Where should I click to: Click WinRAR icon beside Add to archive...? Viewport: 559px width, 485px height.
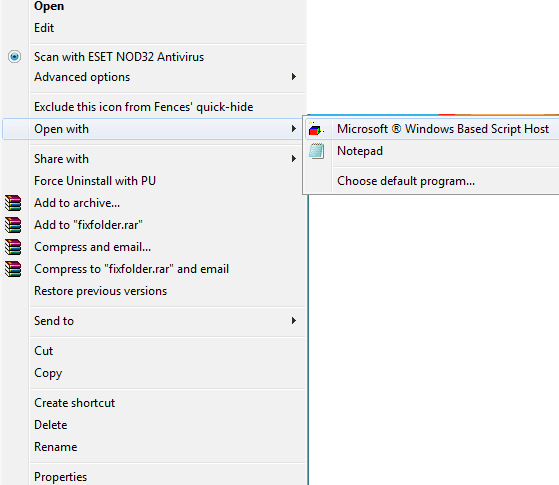13,203
